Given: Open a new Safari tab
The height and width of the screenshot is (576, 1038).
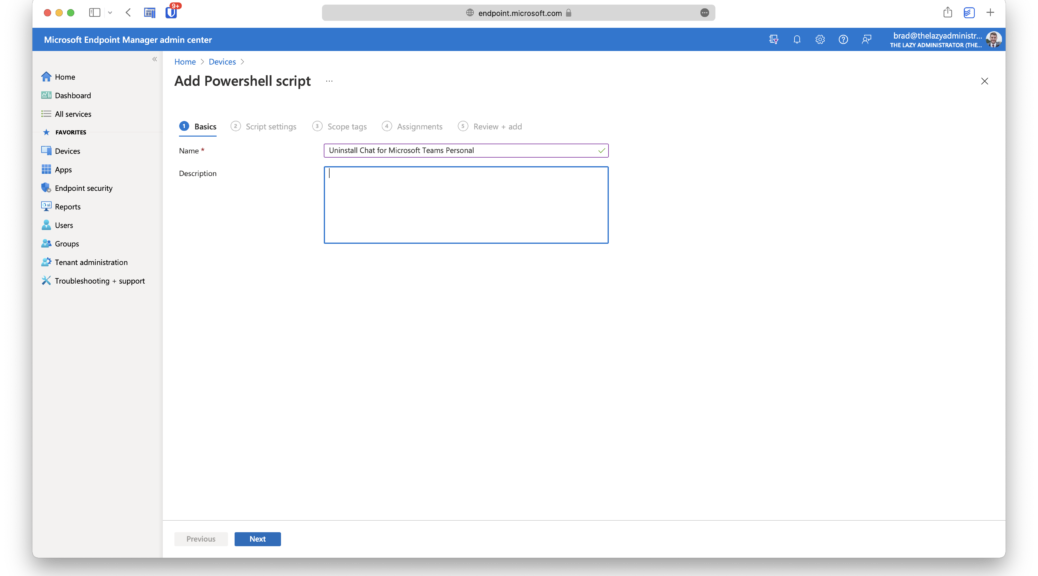Looking at the screenshot, I should 990,13.
